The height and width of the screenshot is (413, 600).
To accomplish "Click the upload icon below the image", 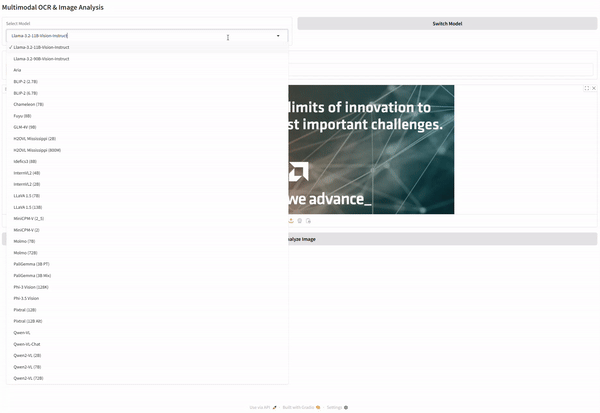I will 291,220.
